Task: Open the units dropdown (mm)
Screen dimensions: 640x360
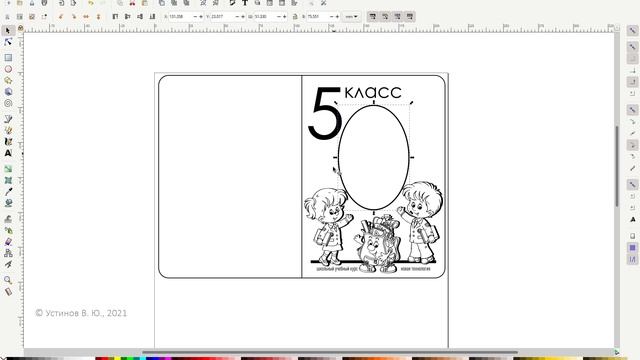Action: pos(351,17)
